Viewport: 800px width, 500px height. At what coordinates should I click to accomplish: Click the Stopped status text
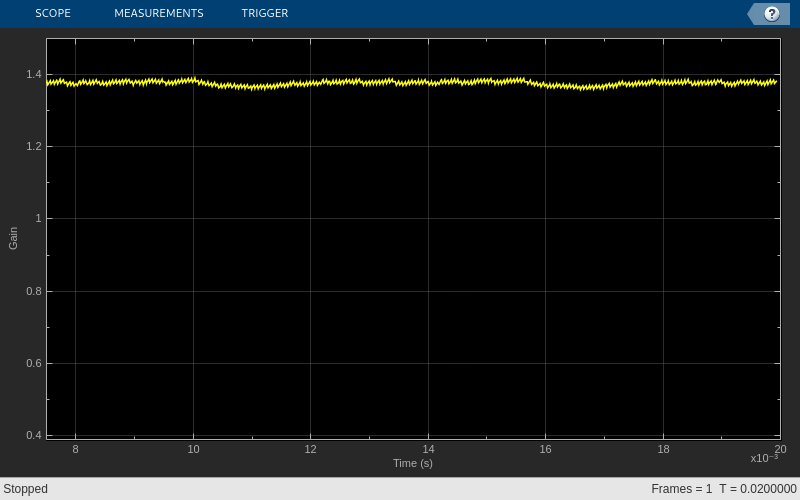click(26, 489)
